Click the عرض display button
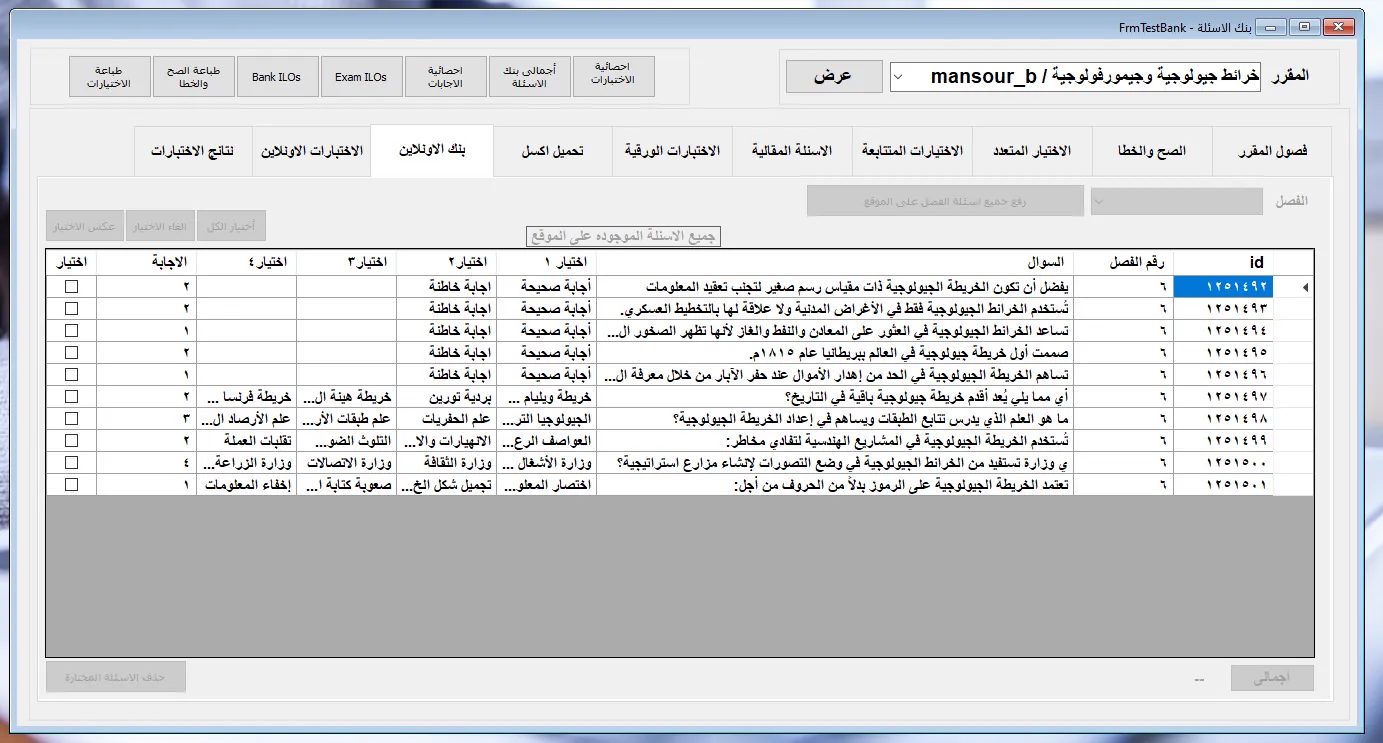 pyautogui.click(x=834, y=76)
